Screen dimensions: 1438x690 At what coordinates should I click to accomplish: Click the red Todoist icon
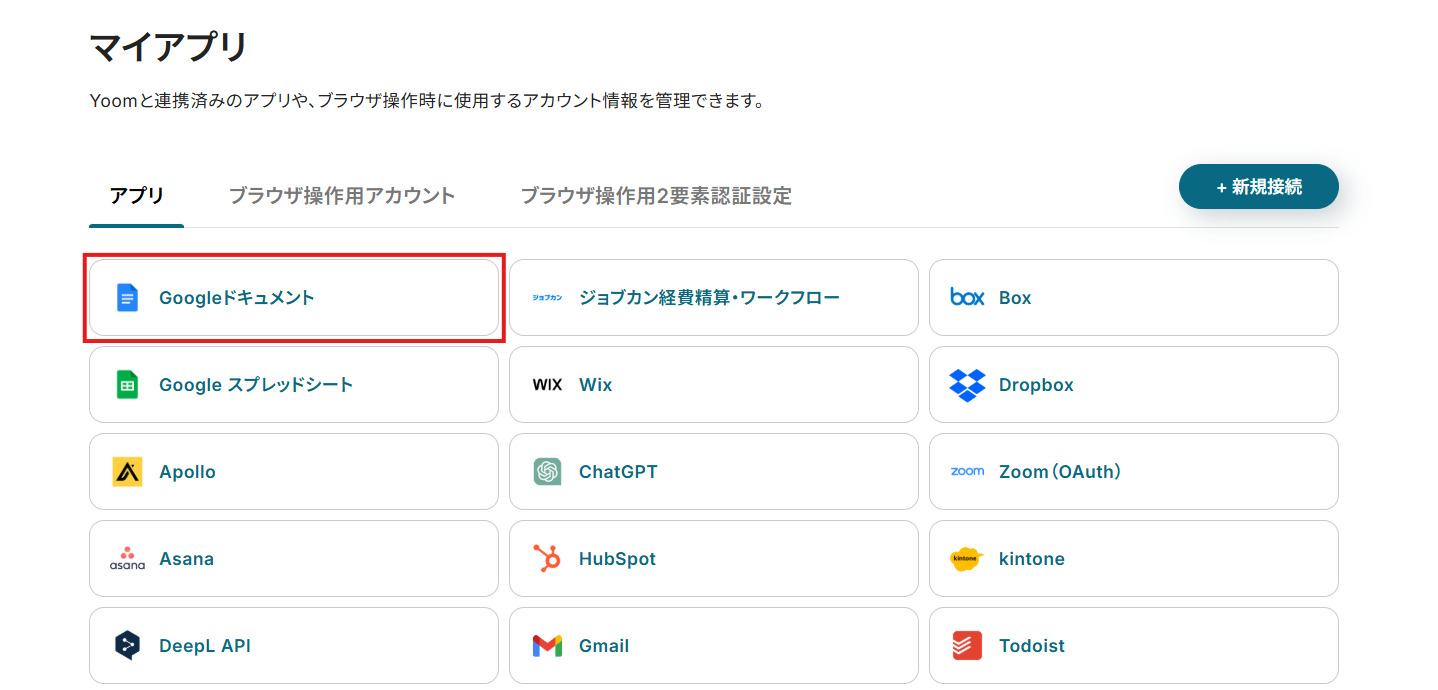point(967,646)
